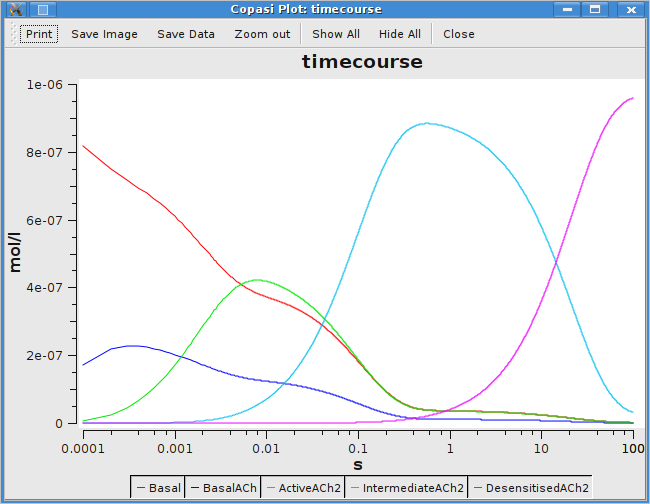Maximize the Copasi Plot window
This screenshot has width=650, height=504.
pyautogui.click(x=595, y=9)
